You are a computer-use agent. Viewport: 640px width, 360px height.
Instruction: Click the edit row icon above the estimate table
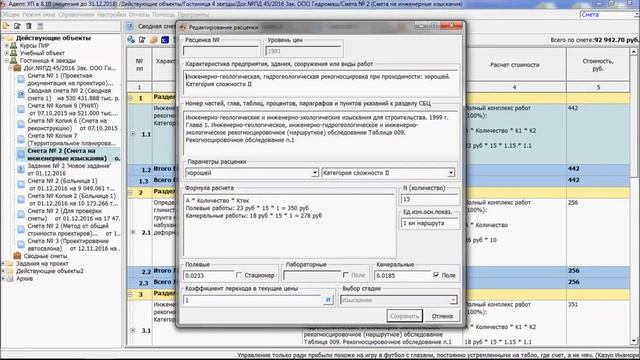coord(142,40)
